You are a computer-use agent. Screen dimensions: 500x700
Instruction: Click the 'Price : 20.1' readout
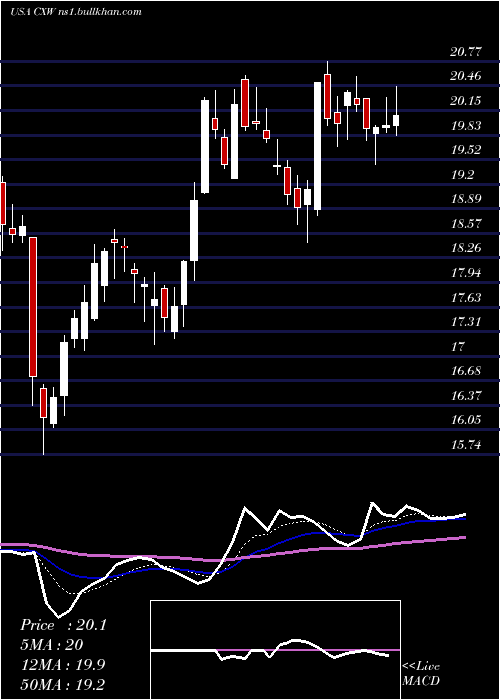pyautogui.click(x=63, y=625)
